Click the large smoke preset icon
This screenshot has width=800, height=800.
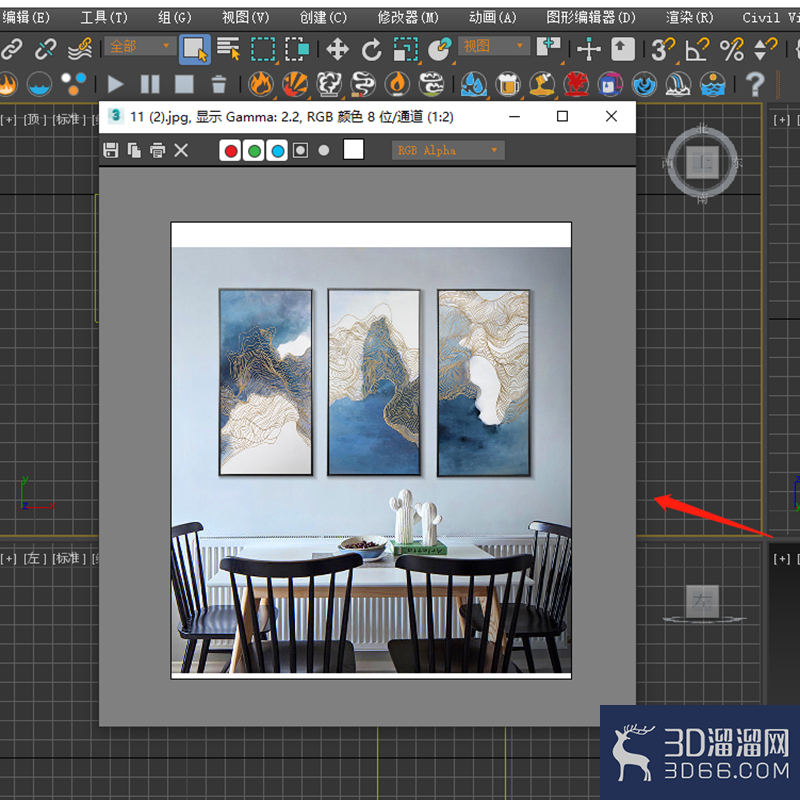point(329,84)
